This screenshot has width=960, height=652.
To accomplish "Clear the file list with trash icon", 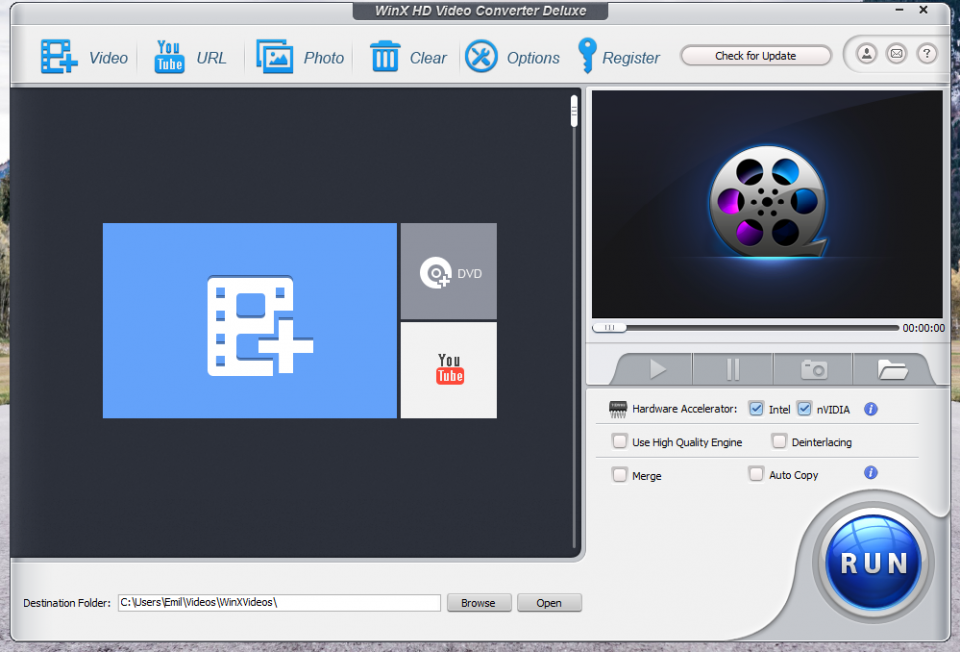I will click(x=385, y=57).
